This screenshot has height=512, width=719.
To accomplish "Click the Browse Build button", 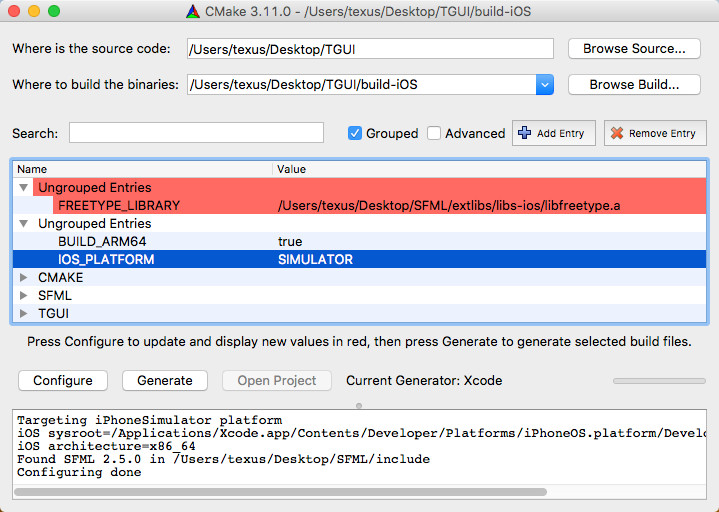I will point(634,84).
